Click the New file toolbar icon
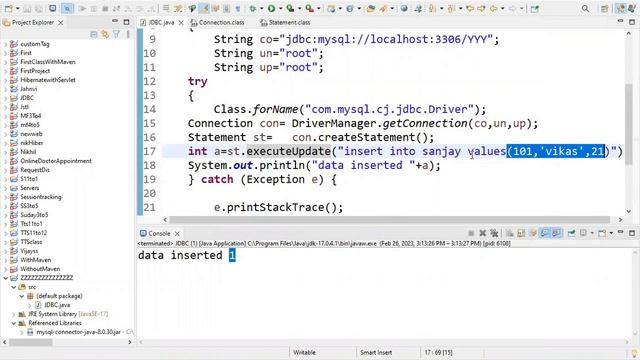 tap(8, 9)
